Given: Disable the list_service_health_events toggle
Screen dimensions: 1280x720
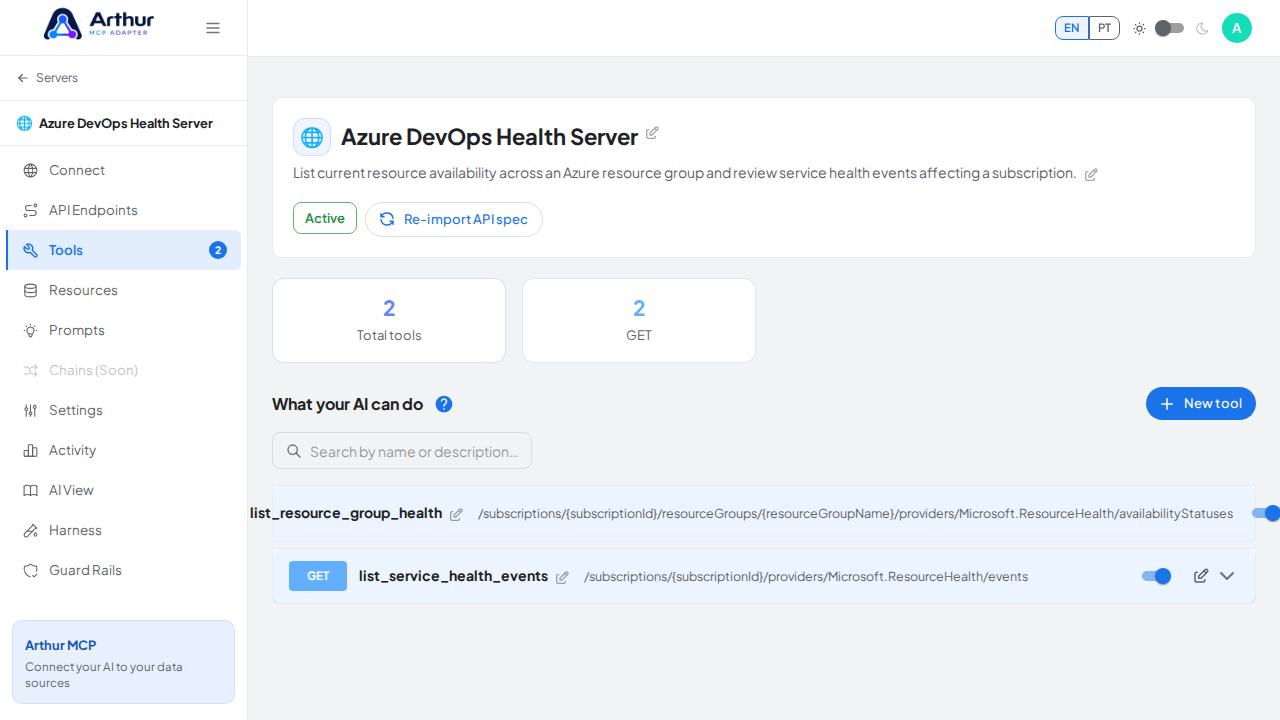Looking at the screenshot, I should pos(1157,576).
